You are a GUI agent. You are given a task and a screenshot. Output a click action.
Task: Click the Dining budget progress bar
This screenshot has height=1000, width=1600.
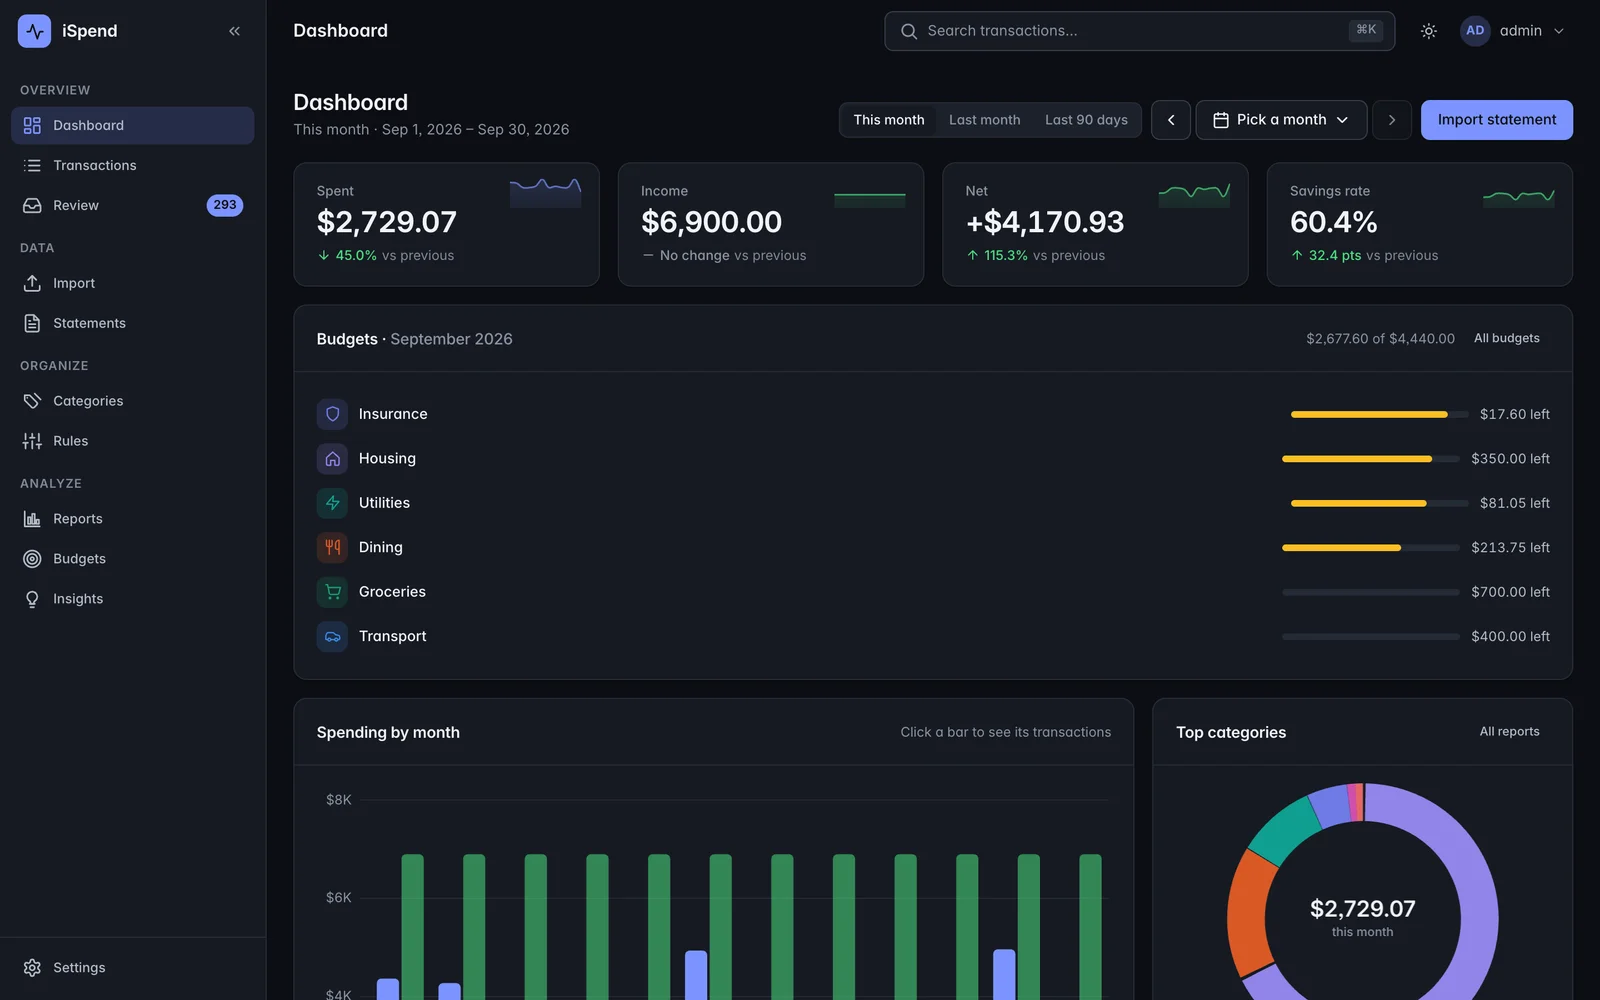pos(1371,548)
